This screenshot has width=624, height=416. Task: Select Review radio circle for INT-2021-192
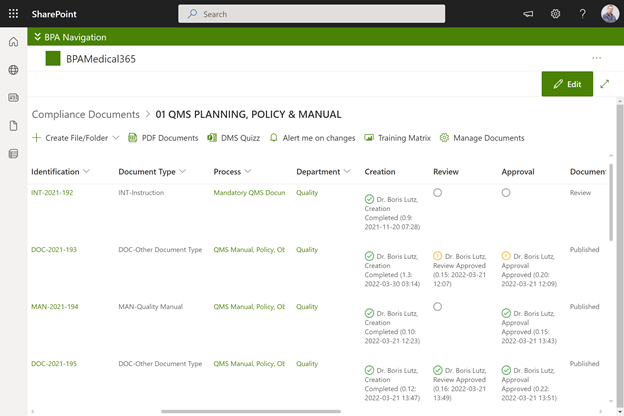point(438,192)
